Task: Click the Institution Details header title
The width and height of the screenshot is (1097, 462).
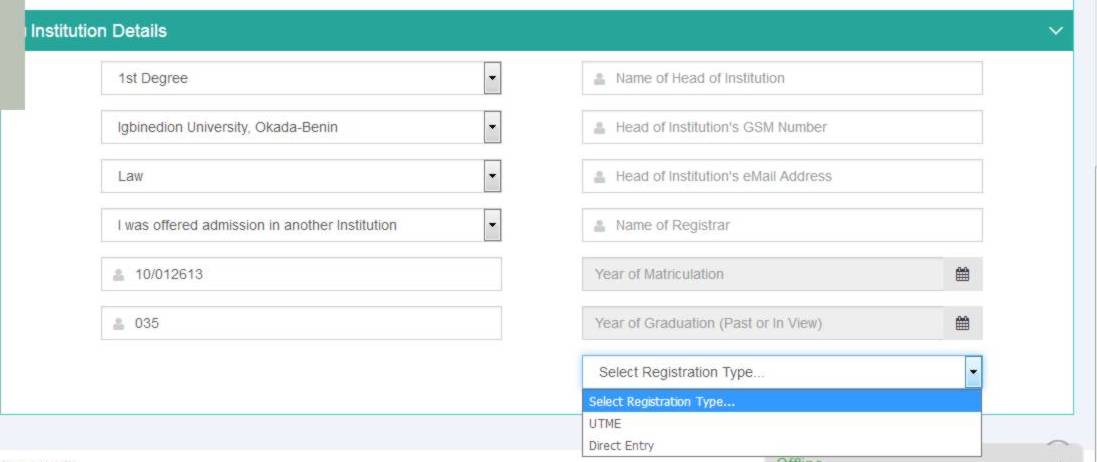Action: (99, 31)
